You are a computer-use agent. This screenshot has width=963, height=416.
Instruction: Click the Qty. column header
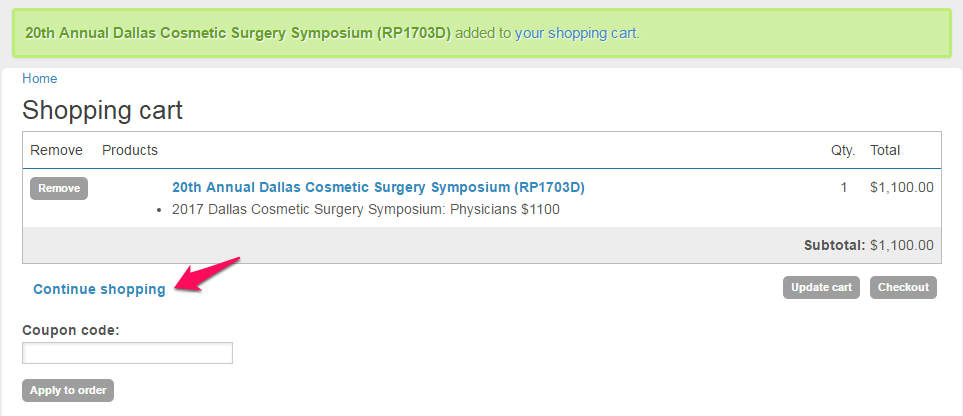(x=843, y=150)
